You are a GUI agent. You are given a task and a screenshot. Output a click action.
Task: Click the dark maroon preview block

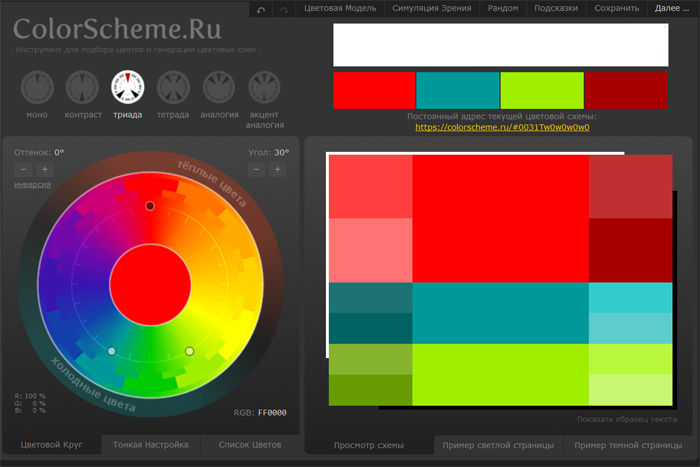tap(631, 250)
